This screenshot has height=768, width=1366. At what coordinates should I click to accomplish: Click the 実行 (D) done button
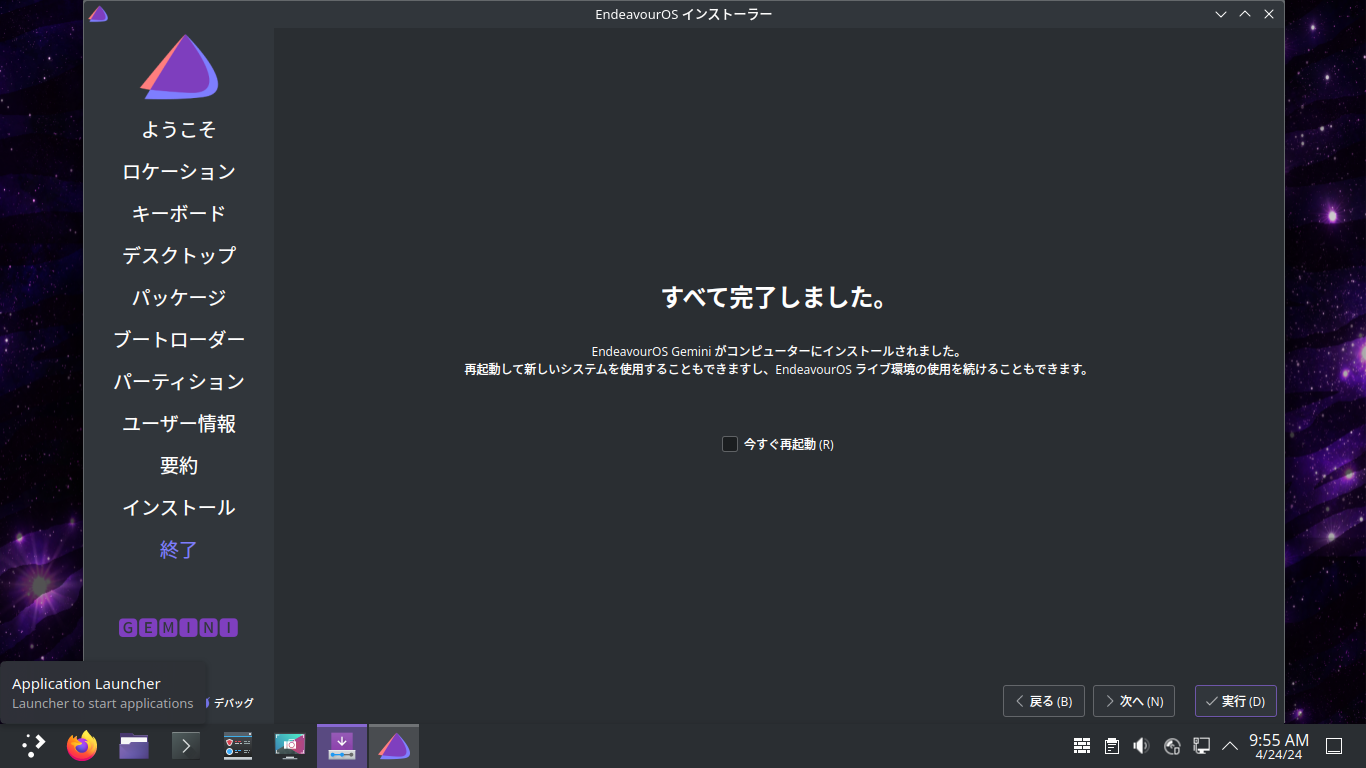tap(1236, 701)
